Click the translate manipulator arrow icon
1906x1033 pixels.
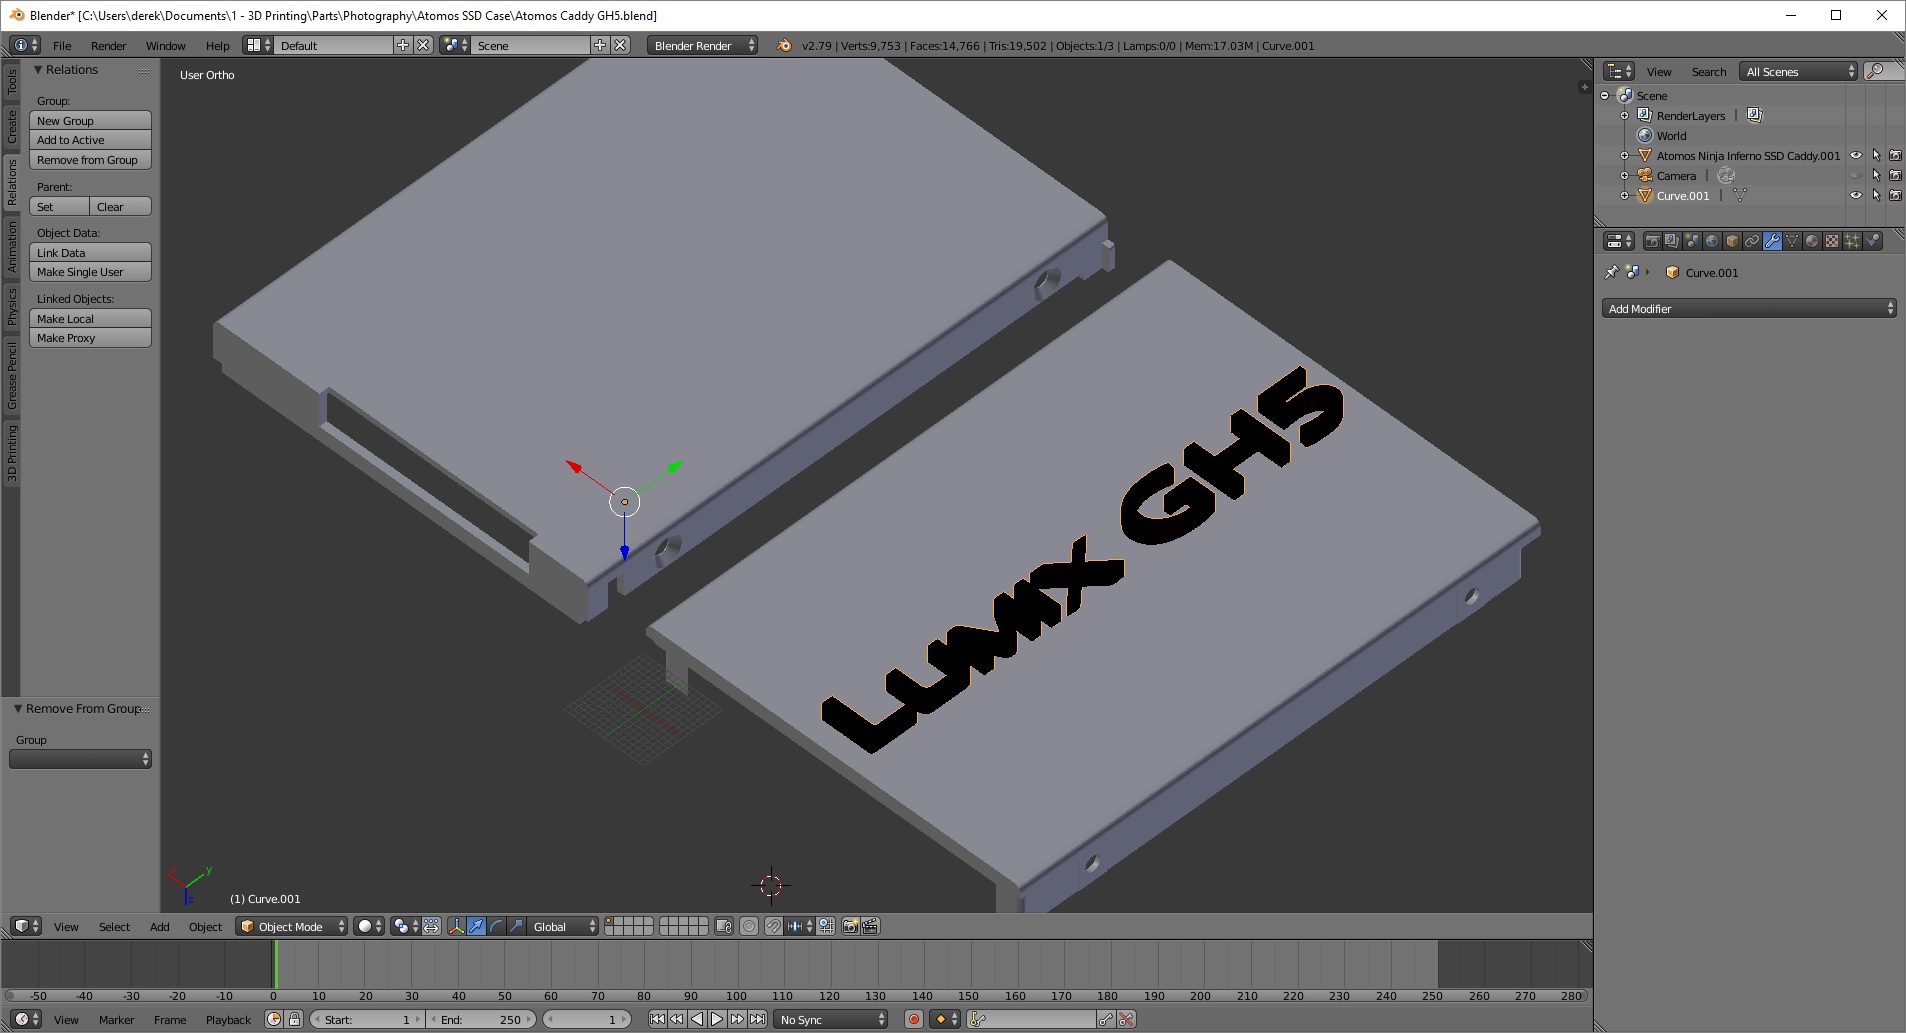(x=476, y=926)
